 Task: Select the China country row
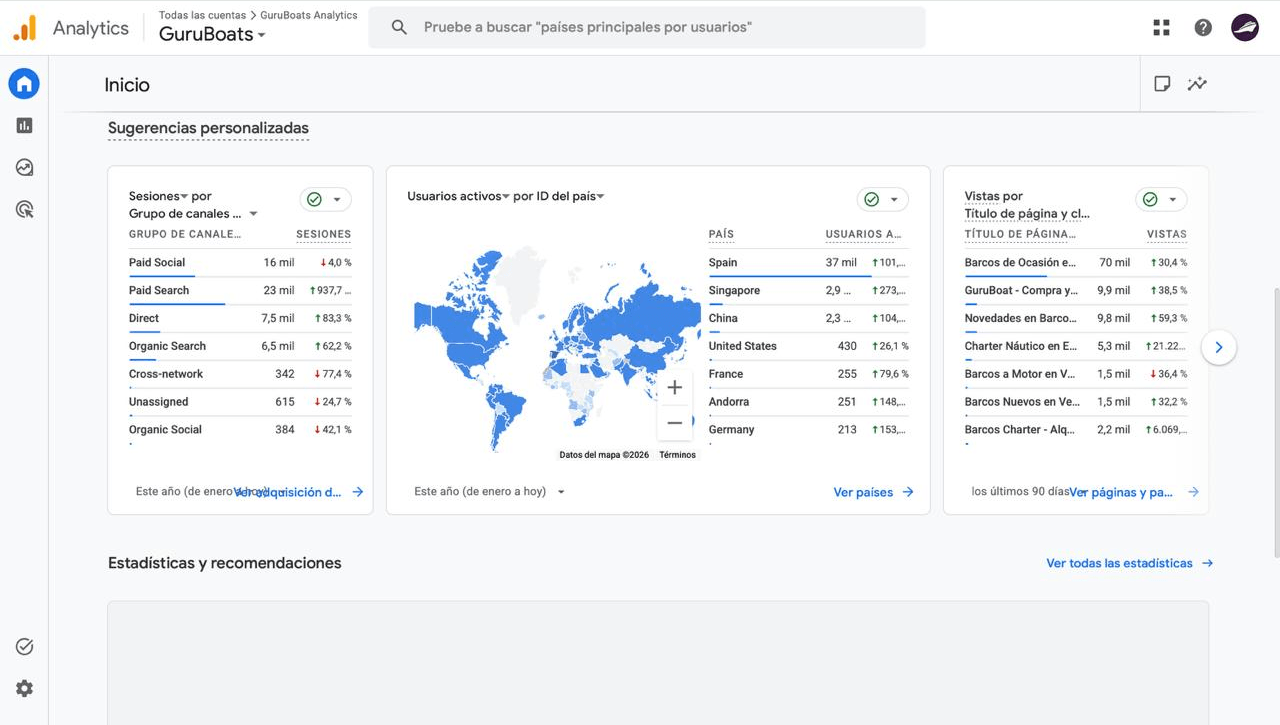[808, 318]
